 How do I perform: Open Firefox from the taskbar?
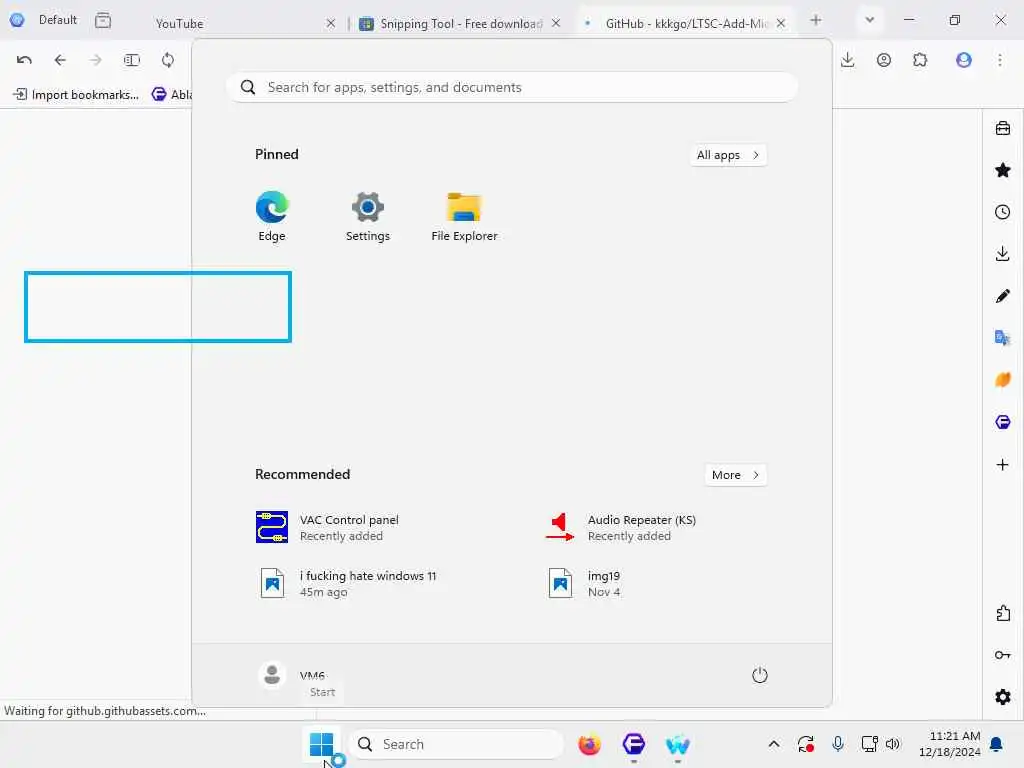pyautogui.click(x=589, y=744)
